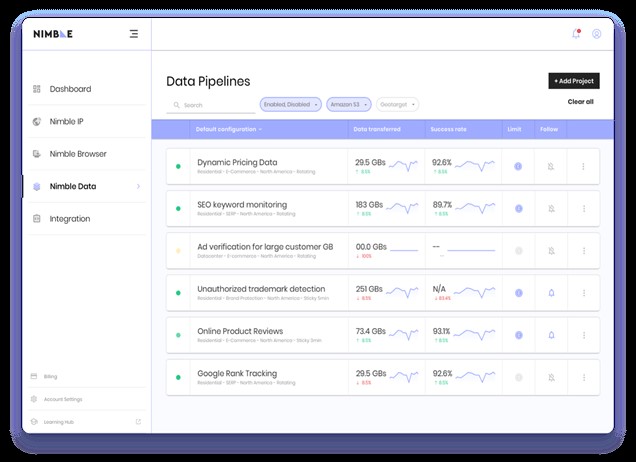Toggle the hamburger sidebar menu icon
Screen dimensions: 636x462
(x=134, y=34)
